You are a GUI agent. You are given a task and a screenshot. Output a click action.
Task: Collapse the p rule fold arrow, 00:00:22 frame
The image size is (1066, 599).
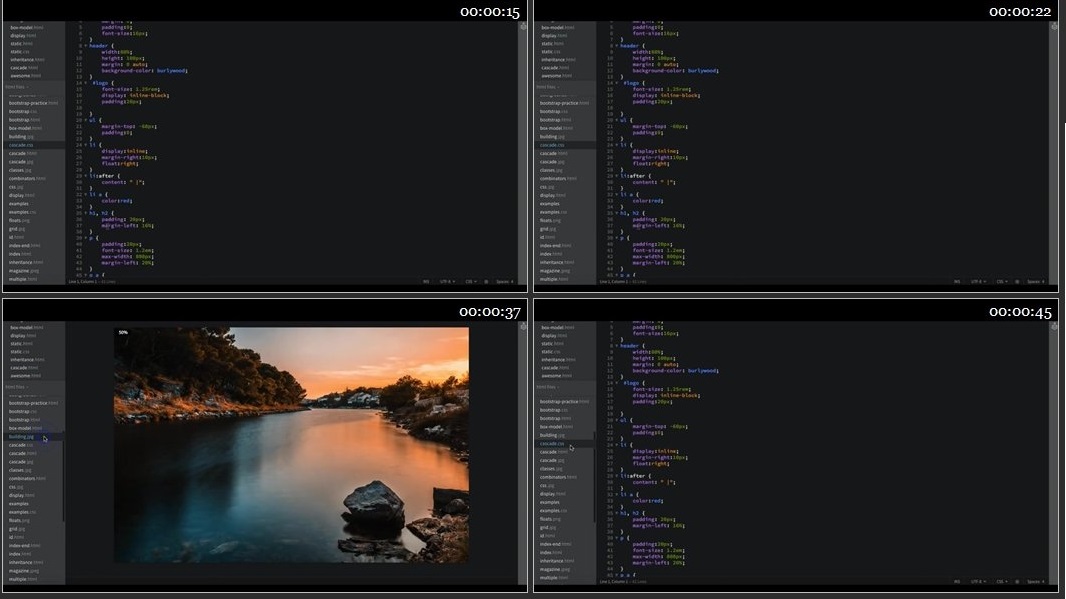coord(617,238)
